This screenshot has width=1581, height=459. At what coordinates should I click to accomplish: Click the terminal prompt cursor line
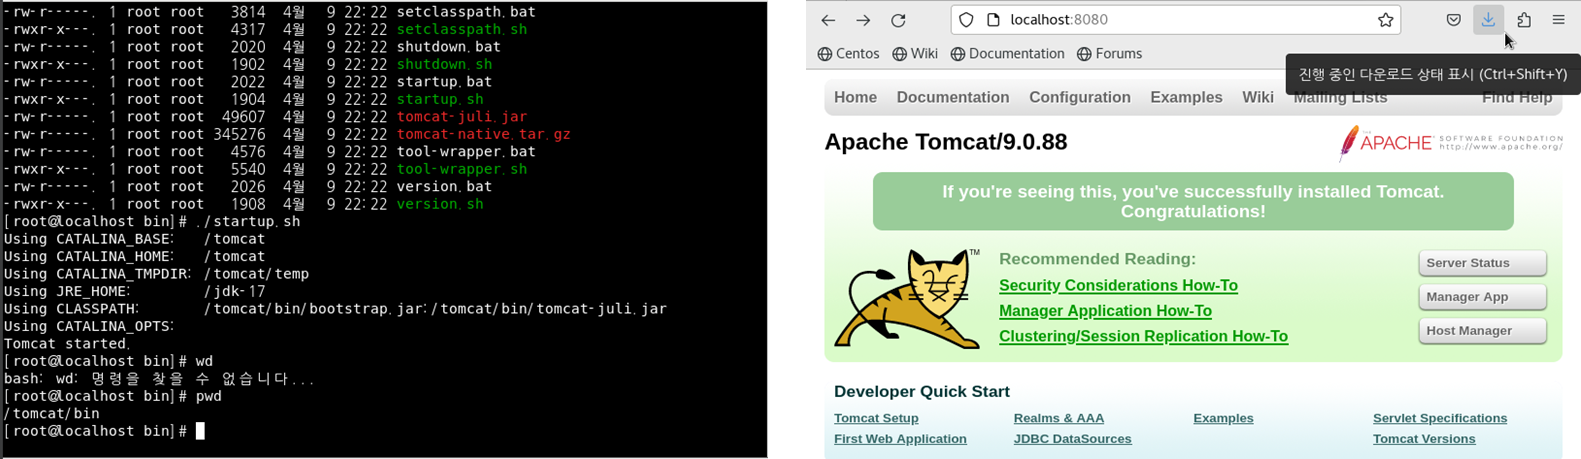[x=104, y=431]
